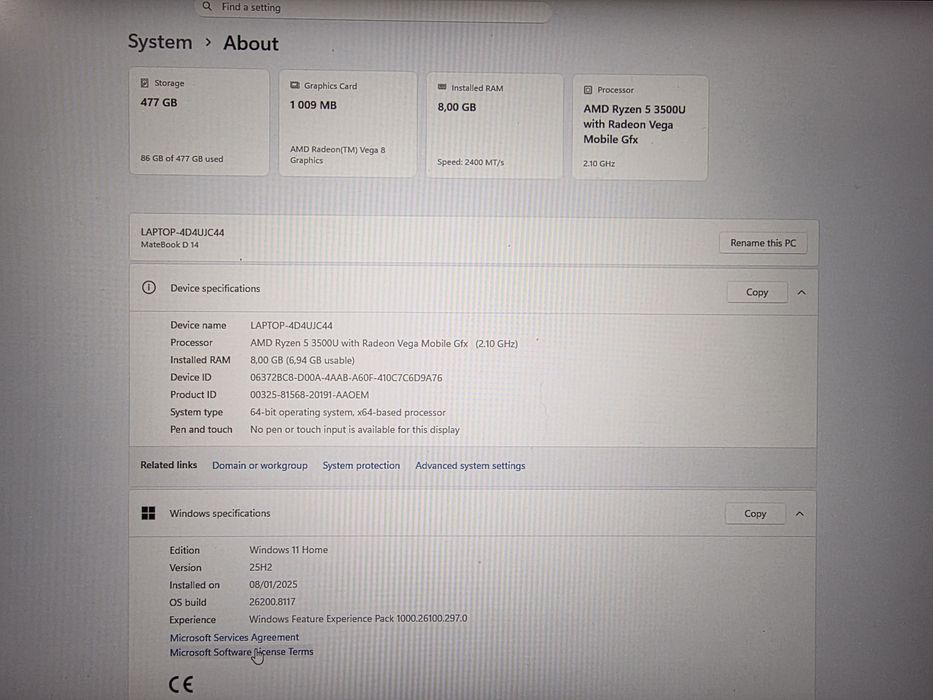Select the Version value 25H2
Viewport: 933px width, 700px height.
coord(261,567)
